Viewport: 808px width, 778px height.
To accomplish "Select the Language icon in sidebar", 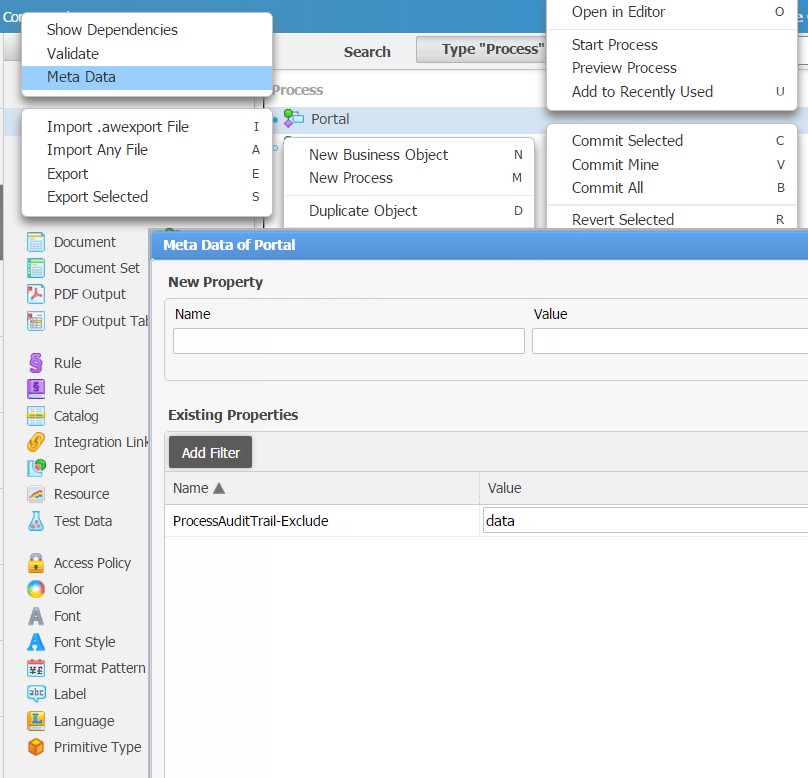I will pos(36,721).
